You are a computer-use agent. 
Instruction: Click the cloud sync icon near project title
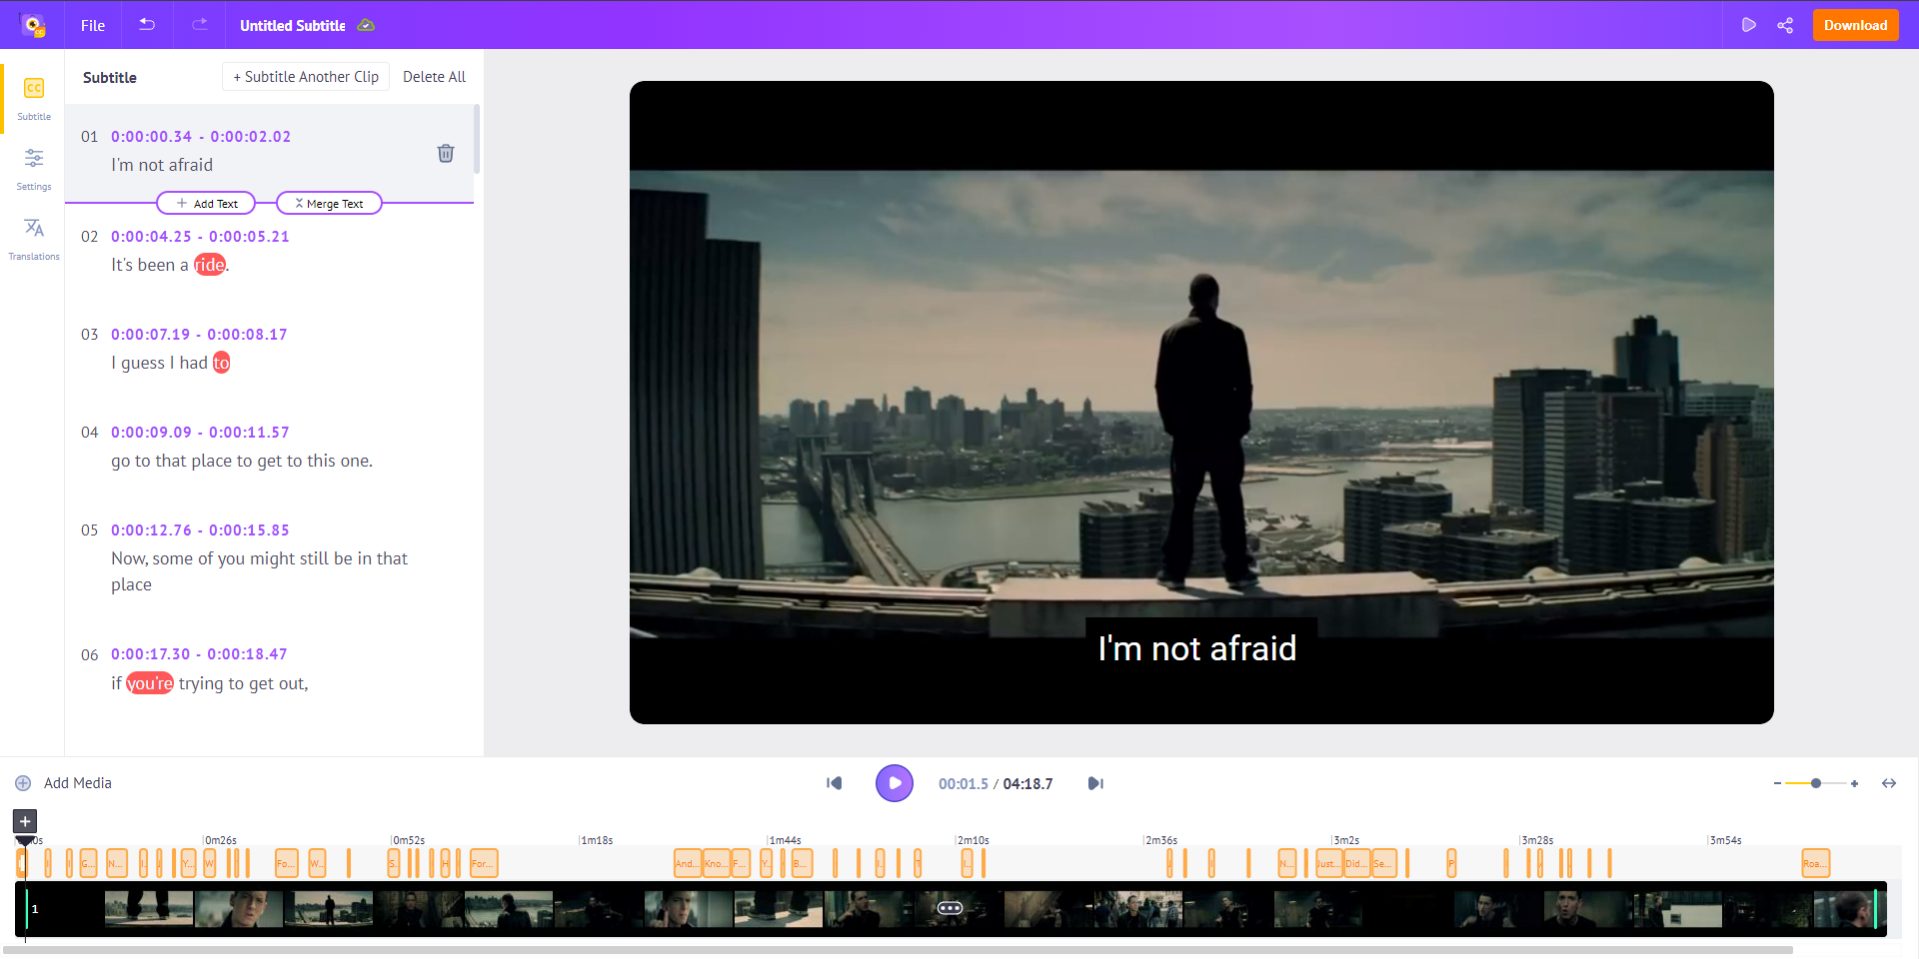[366, 25]
